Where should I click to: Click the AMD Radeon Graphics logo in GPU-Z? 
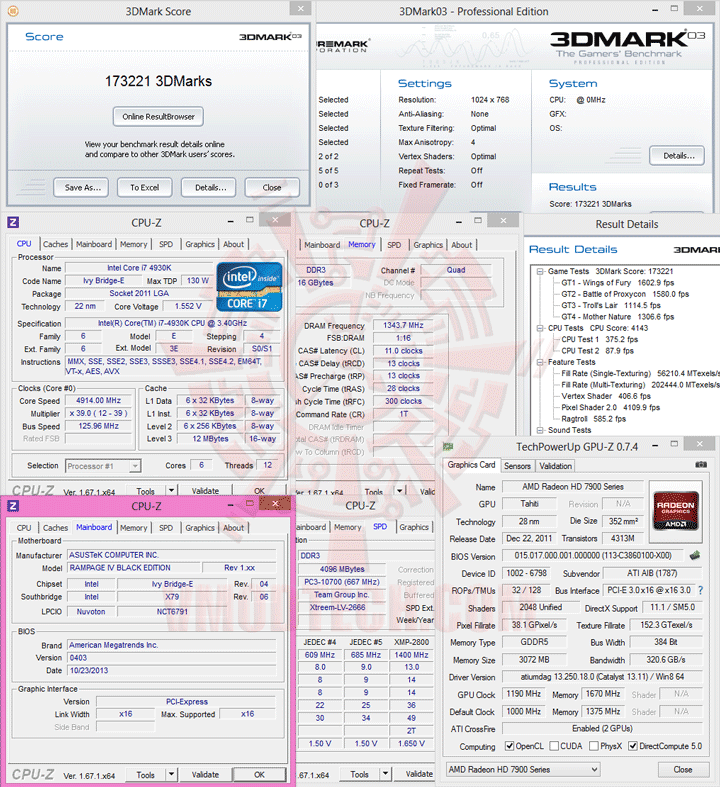click(x=675, y=511)
